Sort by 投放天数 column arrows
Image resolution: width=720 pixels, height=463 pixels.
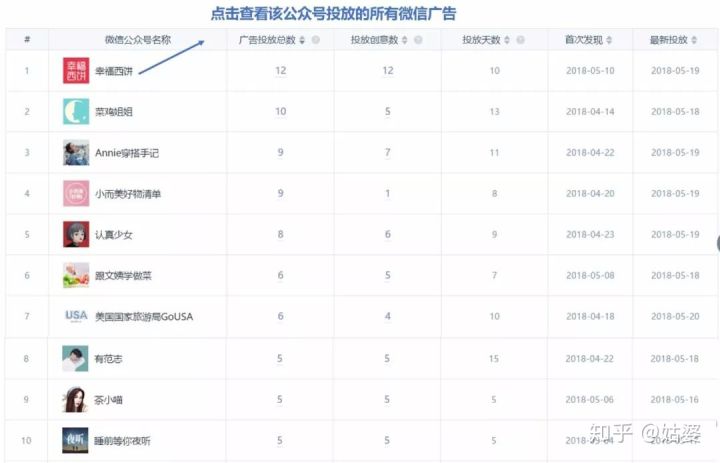click(x=507, y=40)
